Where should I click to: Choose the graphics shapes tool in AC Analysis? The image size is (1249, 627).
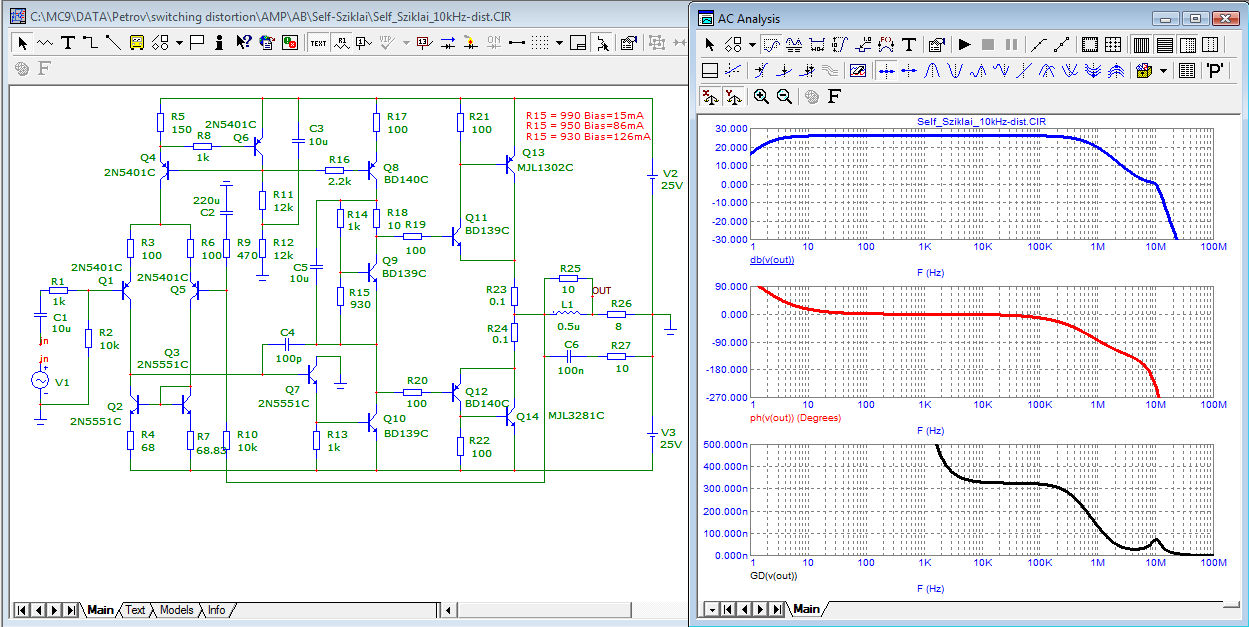(x=734, y=45)
